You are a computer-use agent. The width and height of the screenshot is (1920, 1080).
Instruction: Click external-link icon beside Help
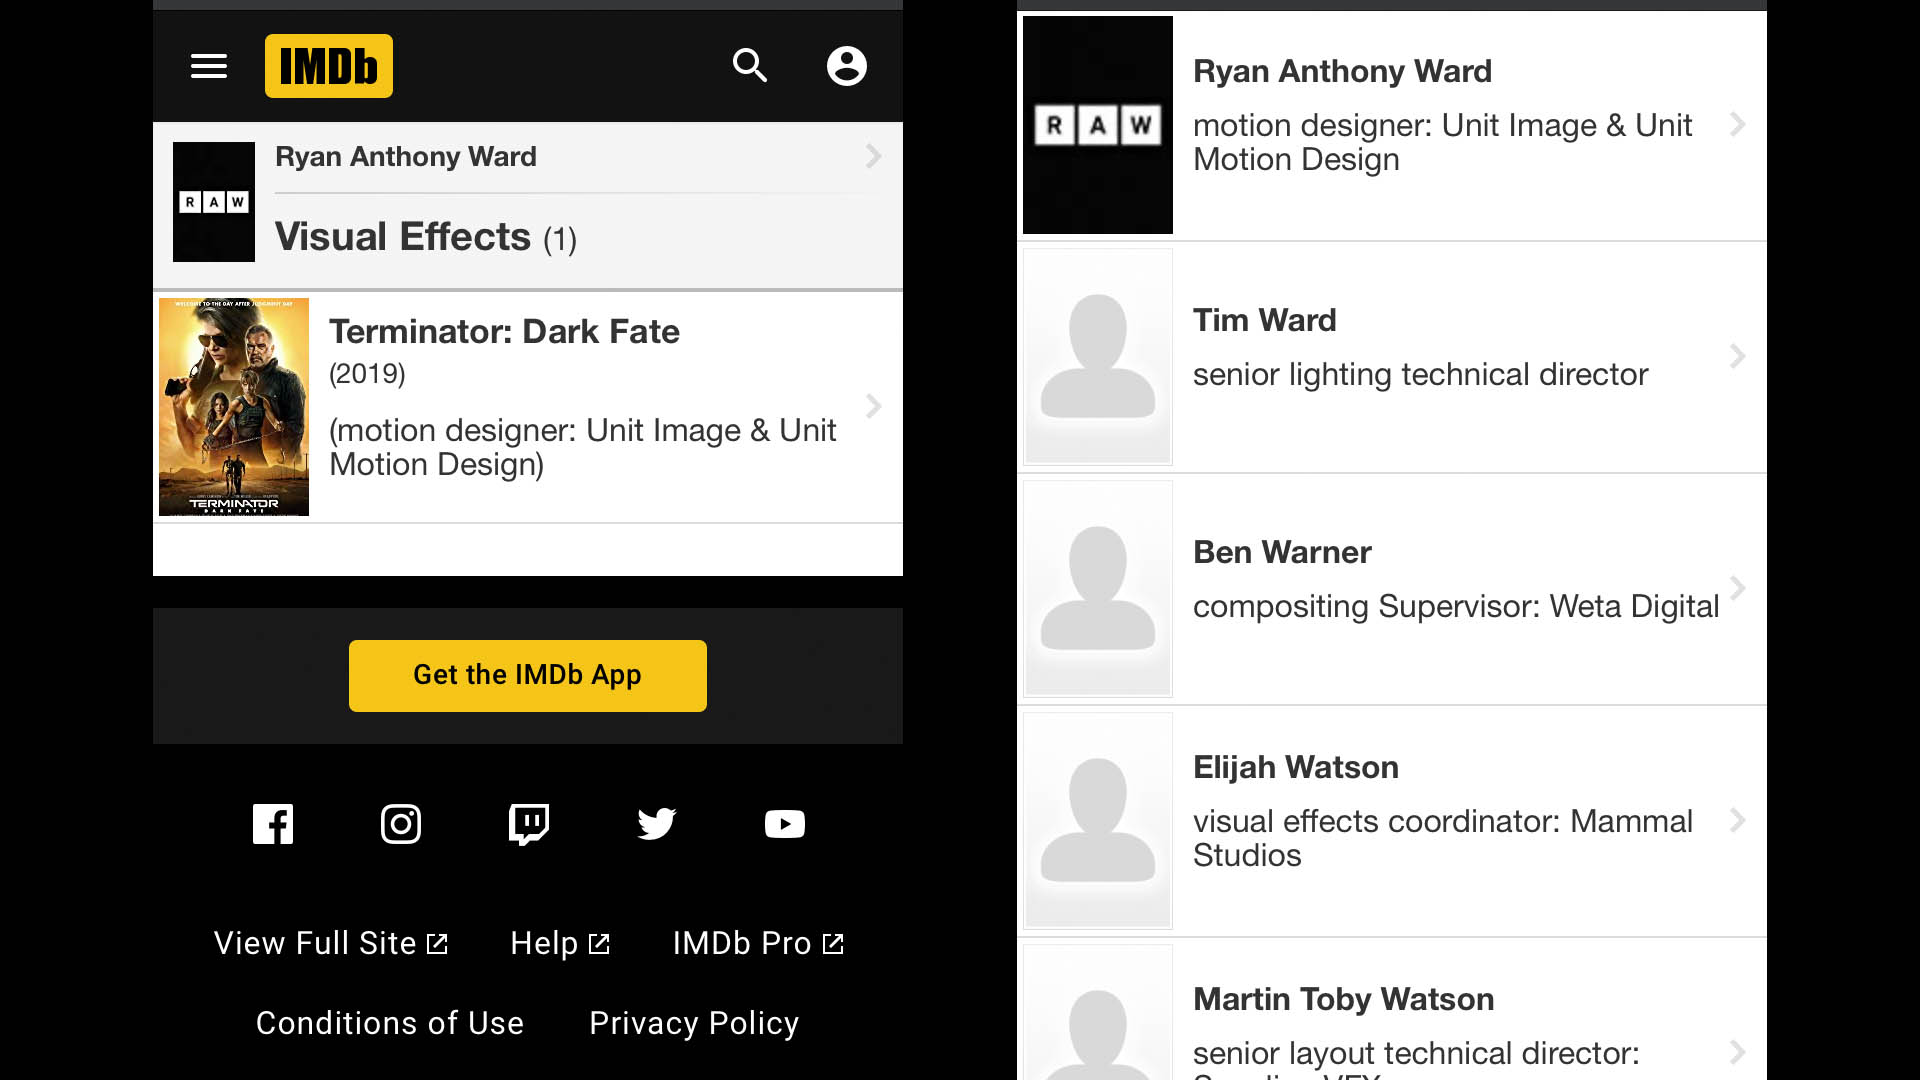599,944
